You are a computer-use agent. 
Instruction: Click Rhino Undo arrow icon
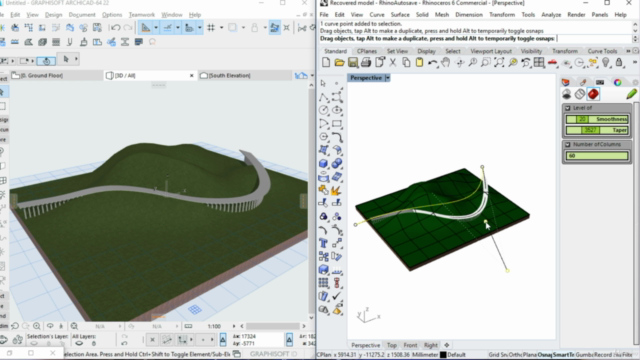click(433, 63)
